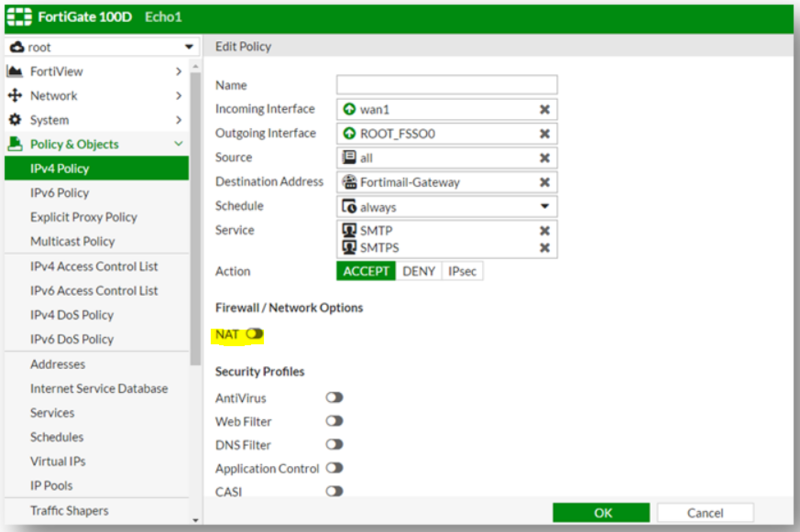Click the FortiView chart icon
The image size is (800, 532).
pyautogui.click(x=15, y=72)
